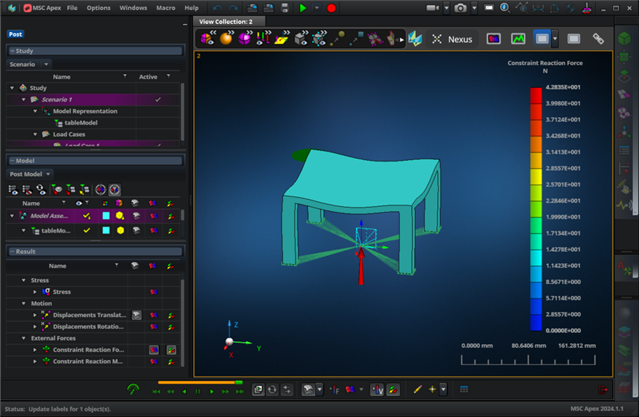Screen dimensions: 639x417
Task: Collapse the Study tree node
Action: 12,88
